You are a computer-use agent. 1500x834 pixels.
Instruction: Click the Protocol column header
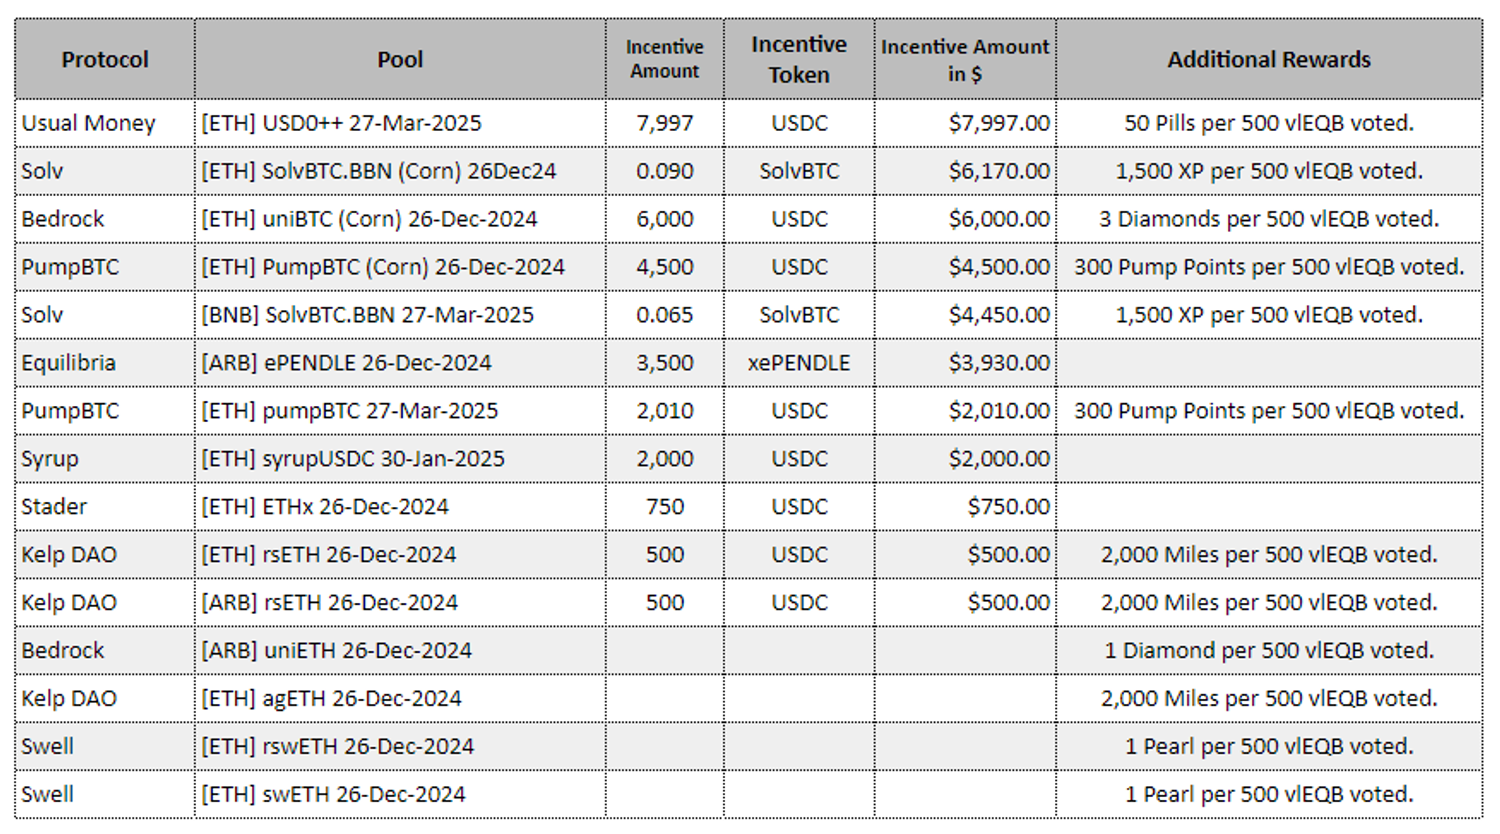[105, 60]
